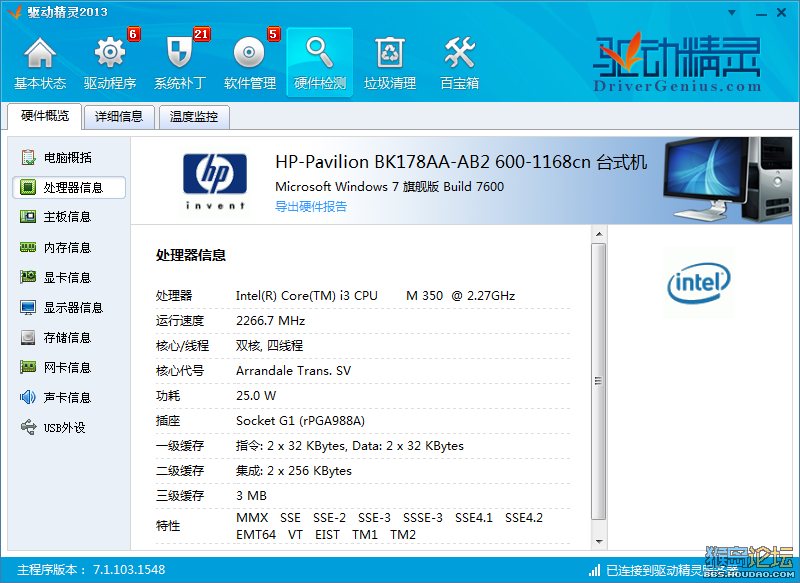
Task: Click the connection signal bars icon
Action: (x=594, y=570)
